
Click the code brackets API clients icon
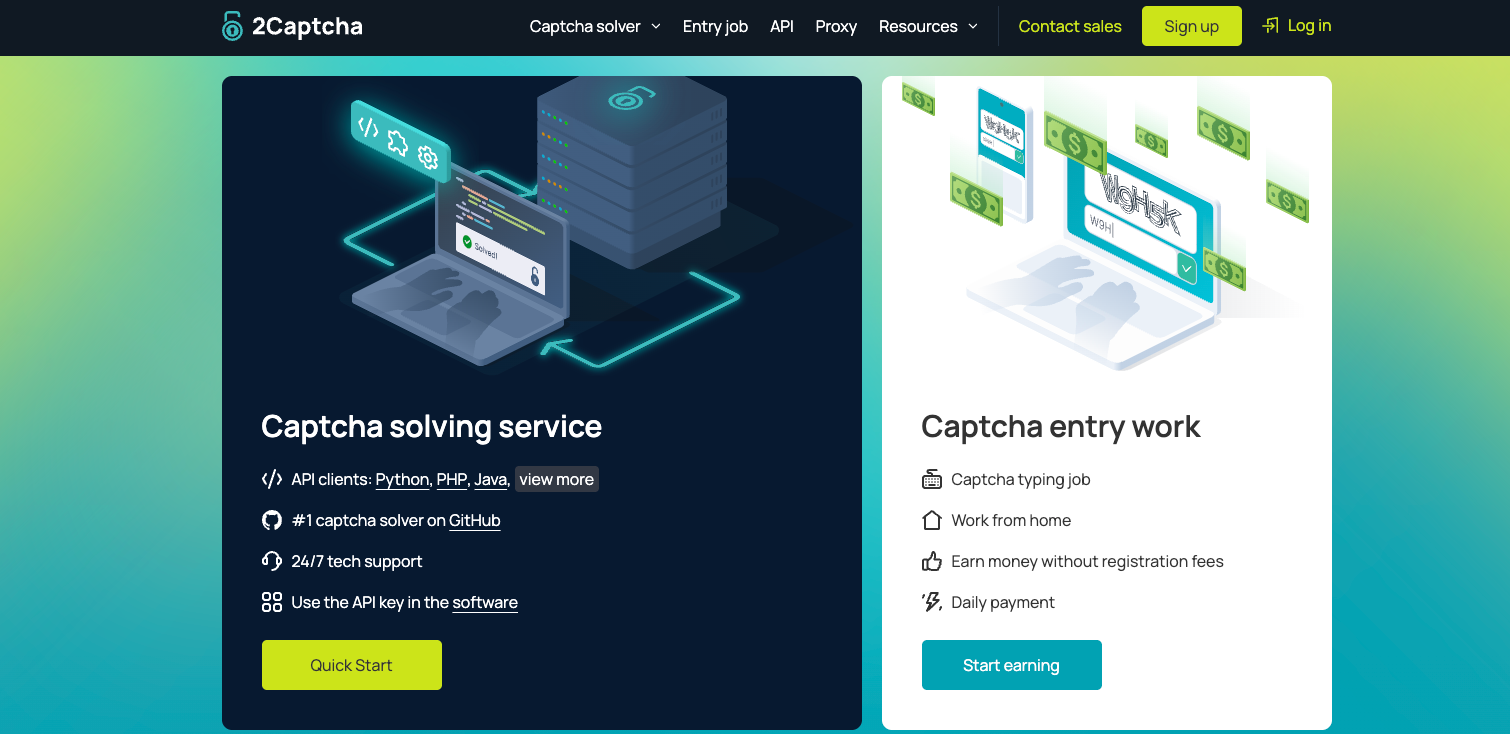[271, 479]
